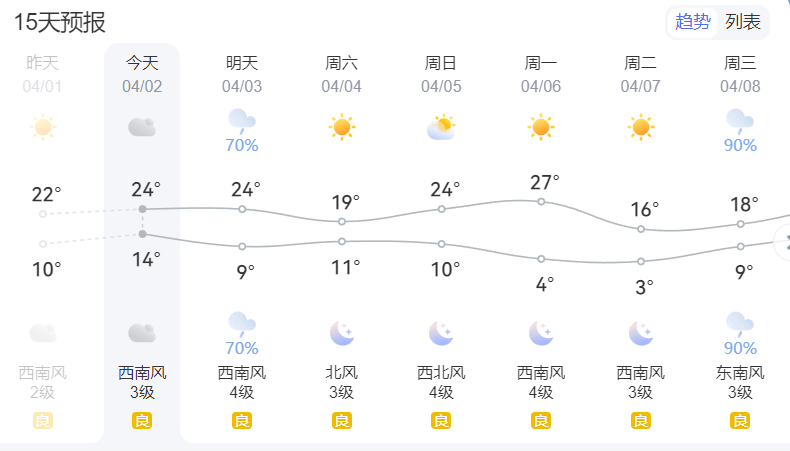Screen dimensions: 790x451
Task: Click the 27° high point on 周一
Action: point(541,202)
